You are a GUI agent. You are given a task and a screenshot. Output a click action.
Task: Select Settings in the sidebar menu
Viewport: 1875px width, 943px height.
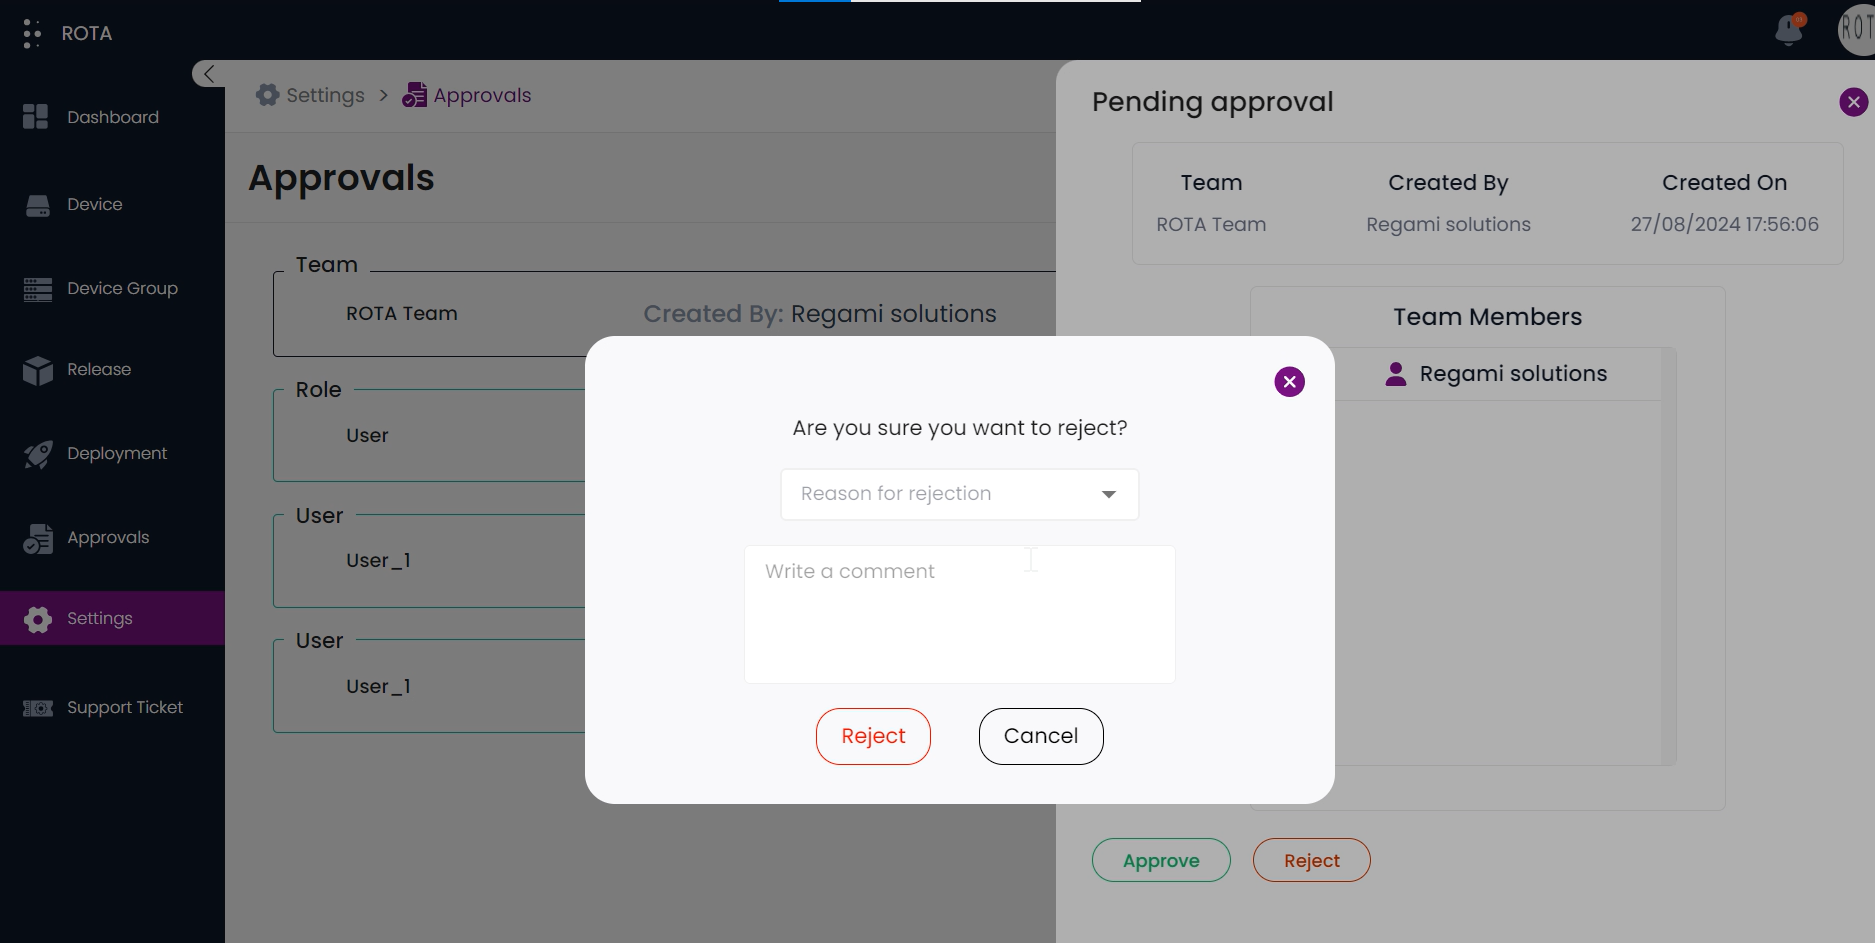pyautogui.click(x=100, y=619)
